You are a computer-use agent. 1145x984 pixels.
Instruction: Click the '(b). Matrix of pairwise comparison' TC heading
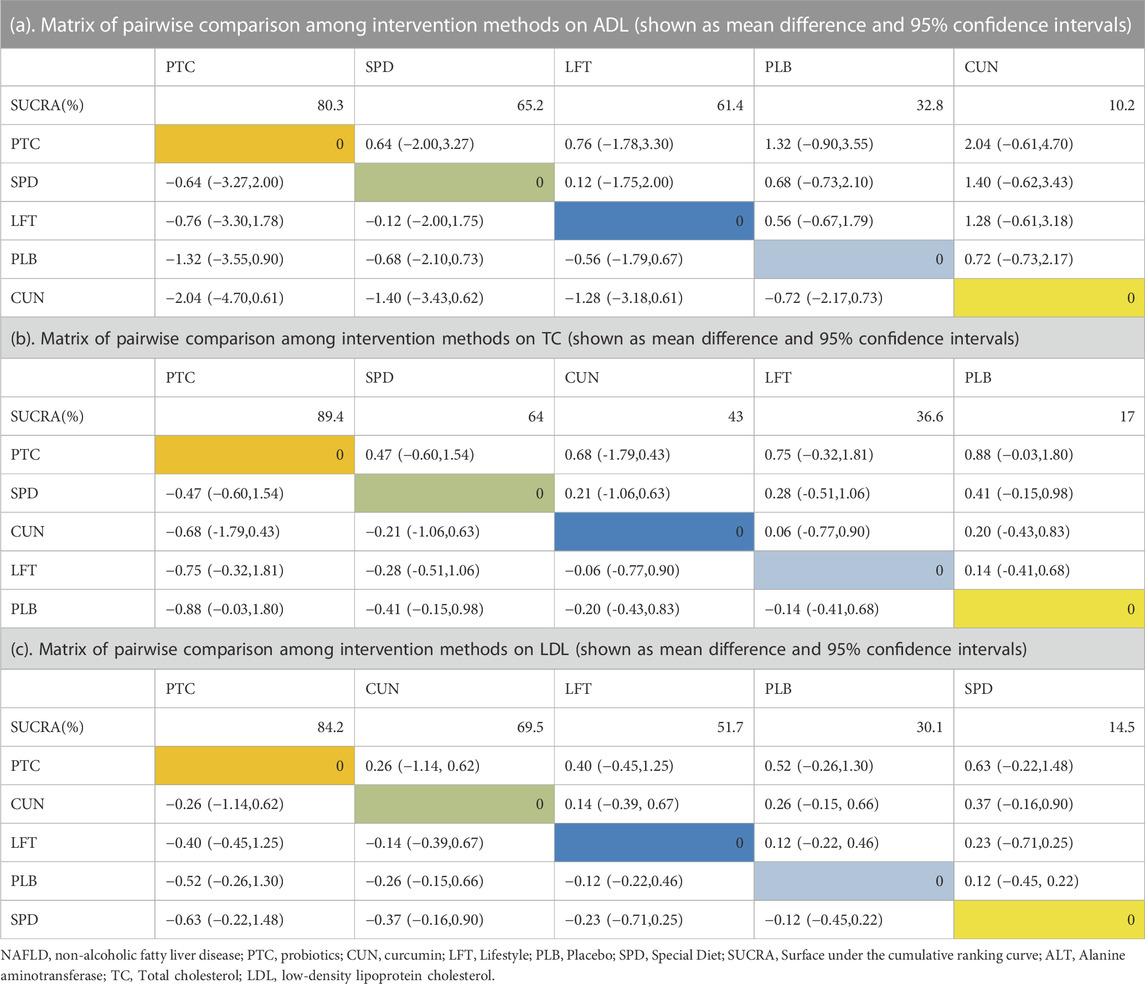click(x=515, y=339)
